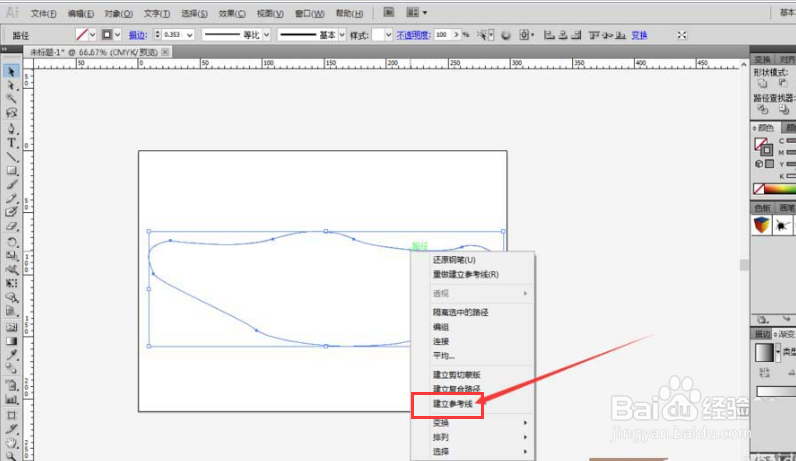
Task: Open the stroke color dropdown
Action: pyautogui.click(x=118, y=35)
